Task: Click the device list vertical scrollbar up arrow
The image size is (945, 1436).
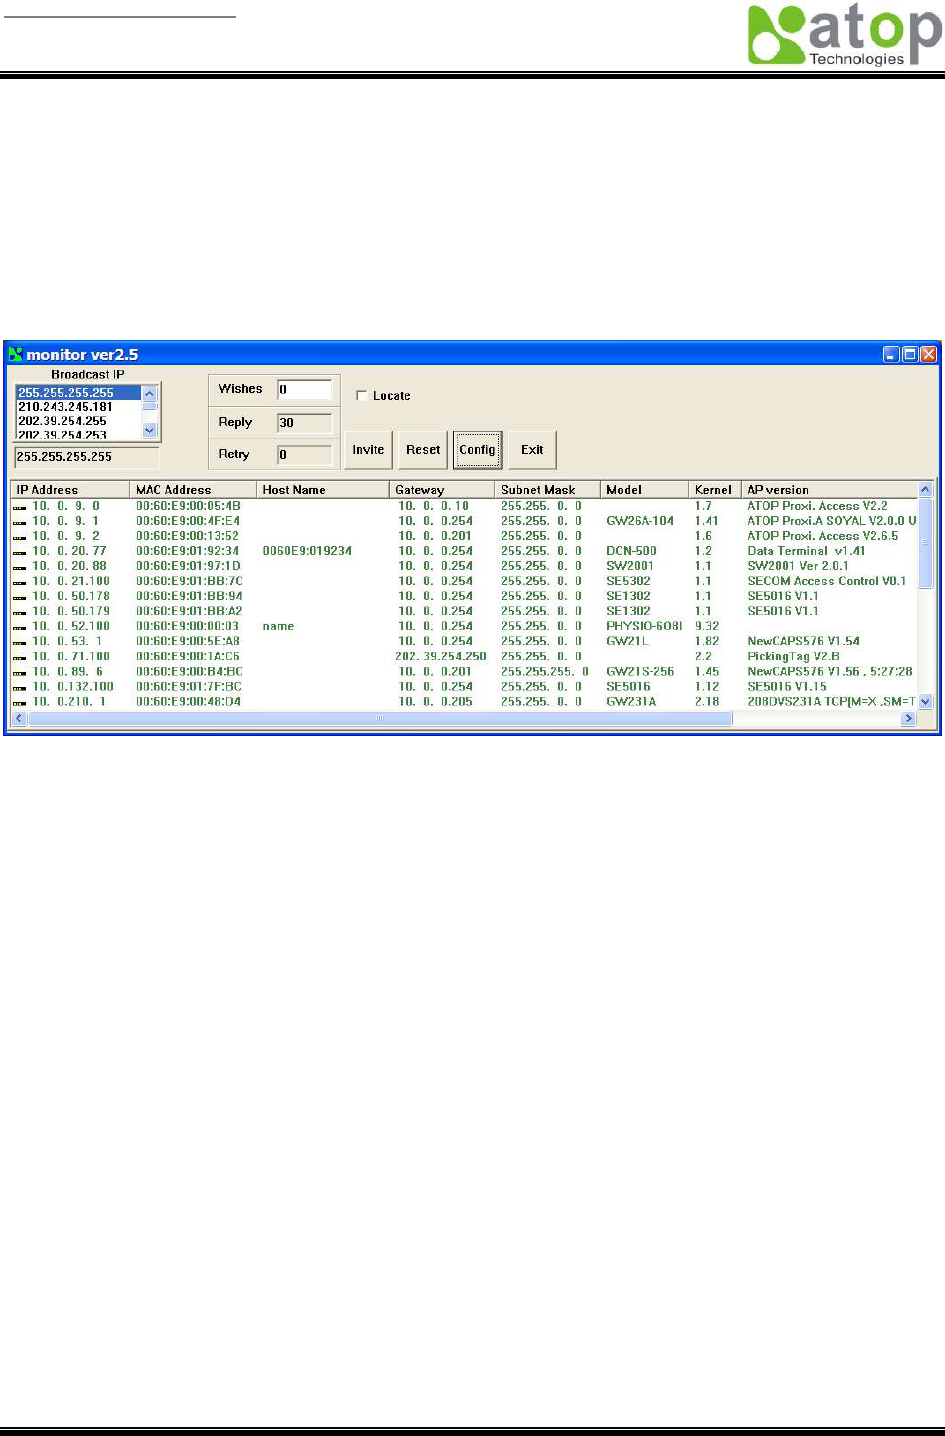Action: pos(925,490)
